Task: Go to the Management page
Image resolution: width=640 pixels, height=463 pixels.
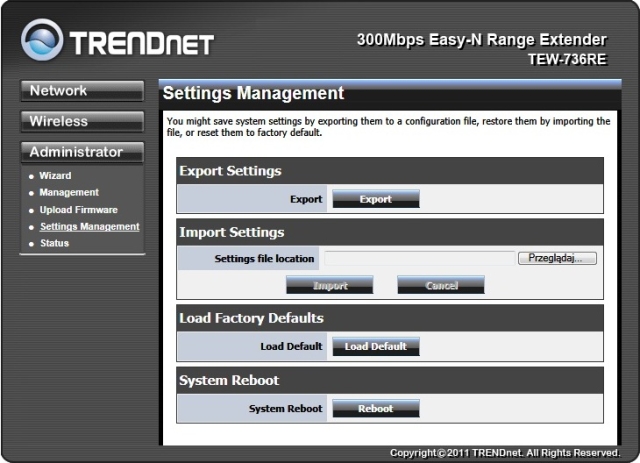Action: pyautogui.click(x=69, y=193)
